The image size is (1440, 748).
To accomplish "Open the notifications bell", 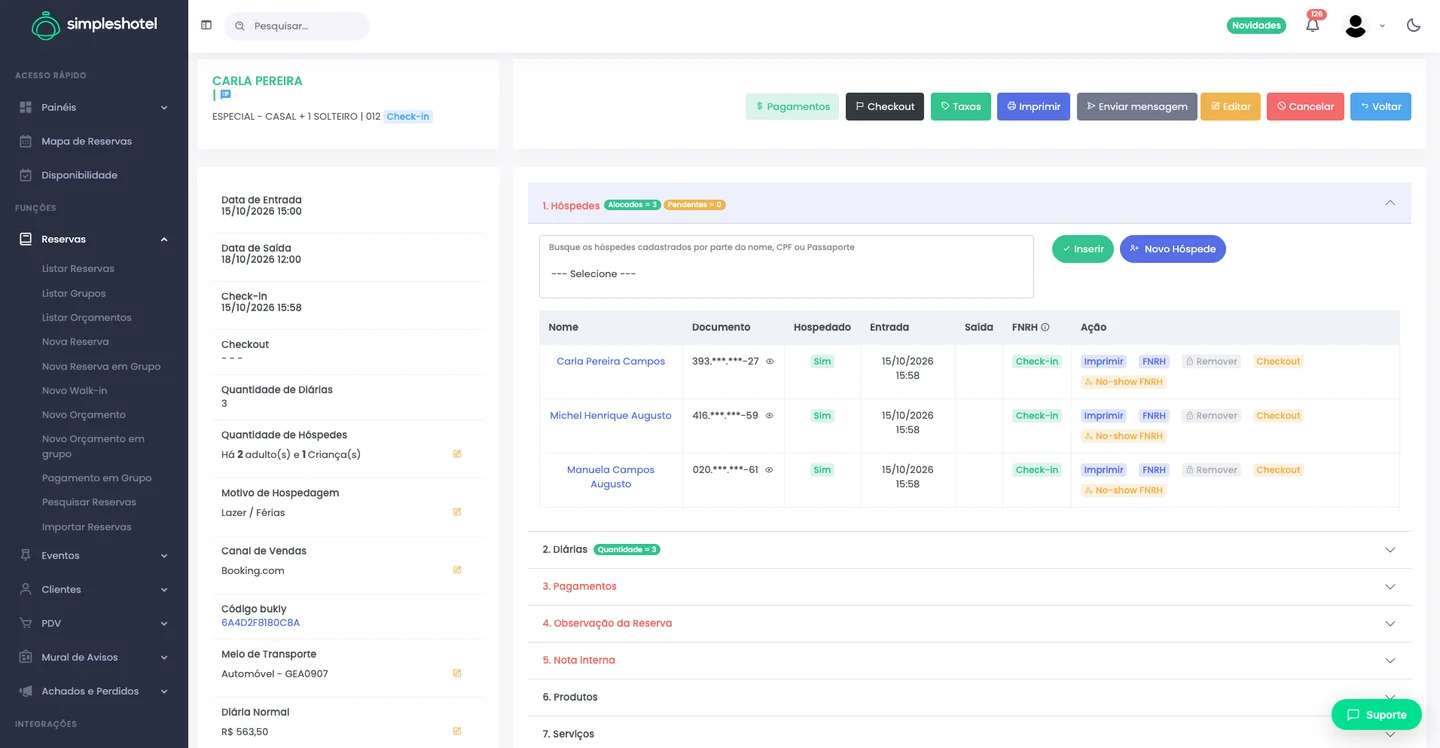I will coord(1312,25).
